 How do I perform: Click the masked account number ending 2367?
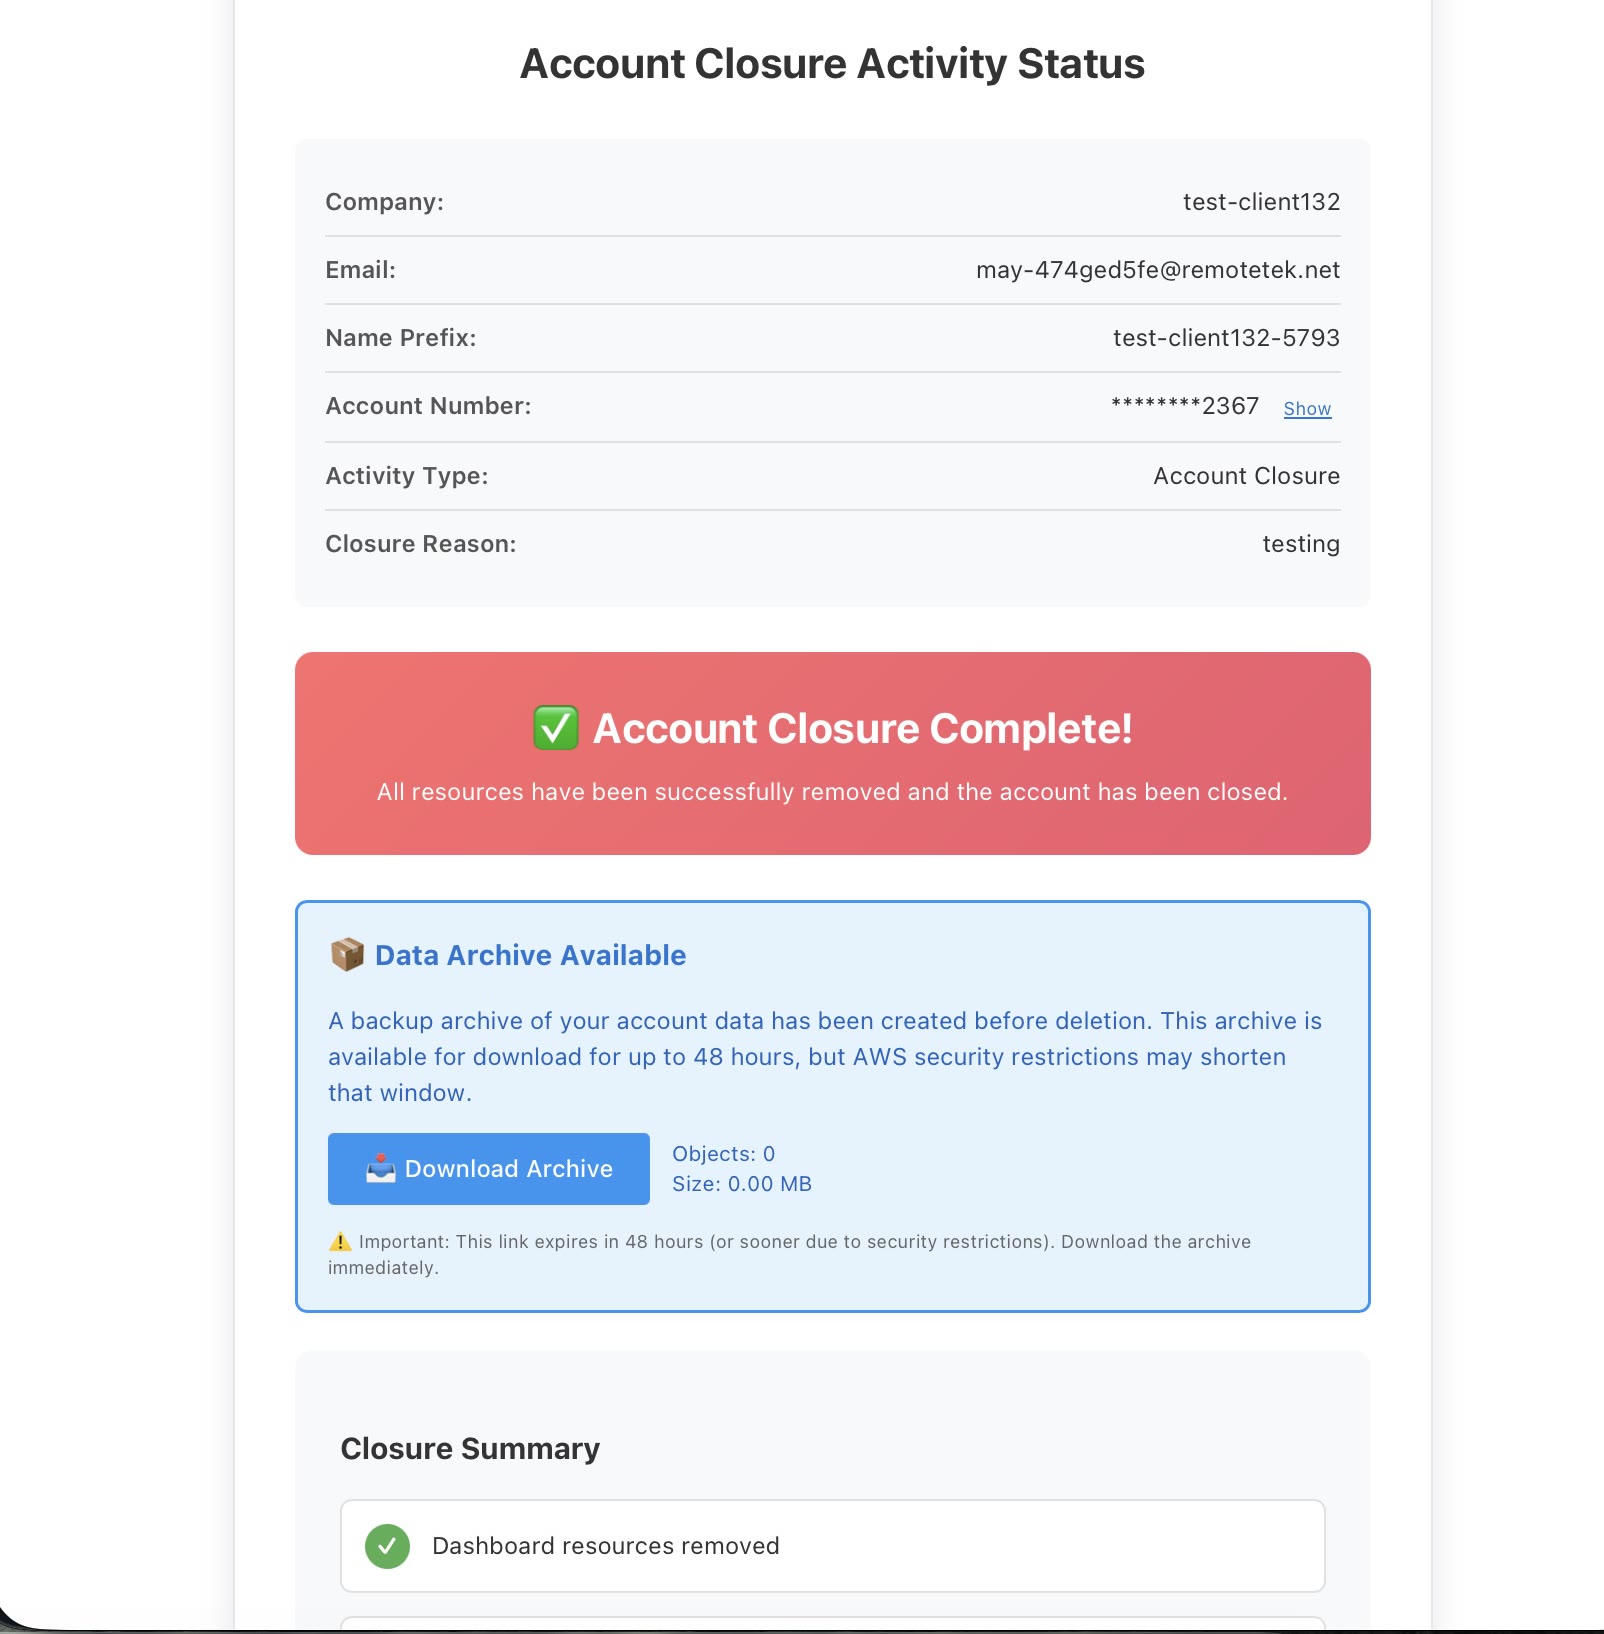pyautogui.click(x=1185, y=406)
